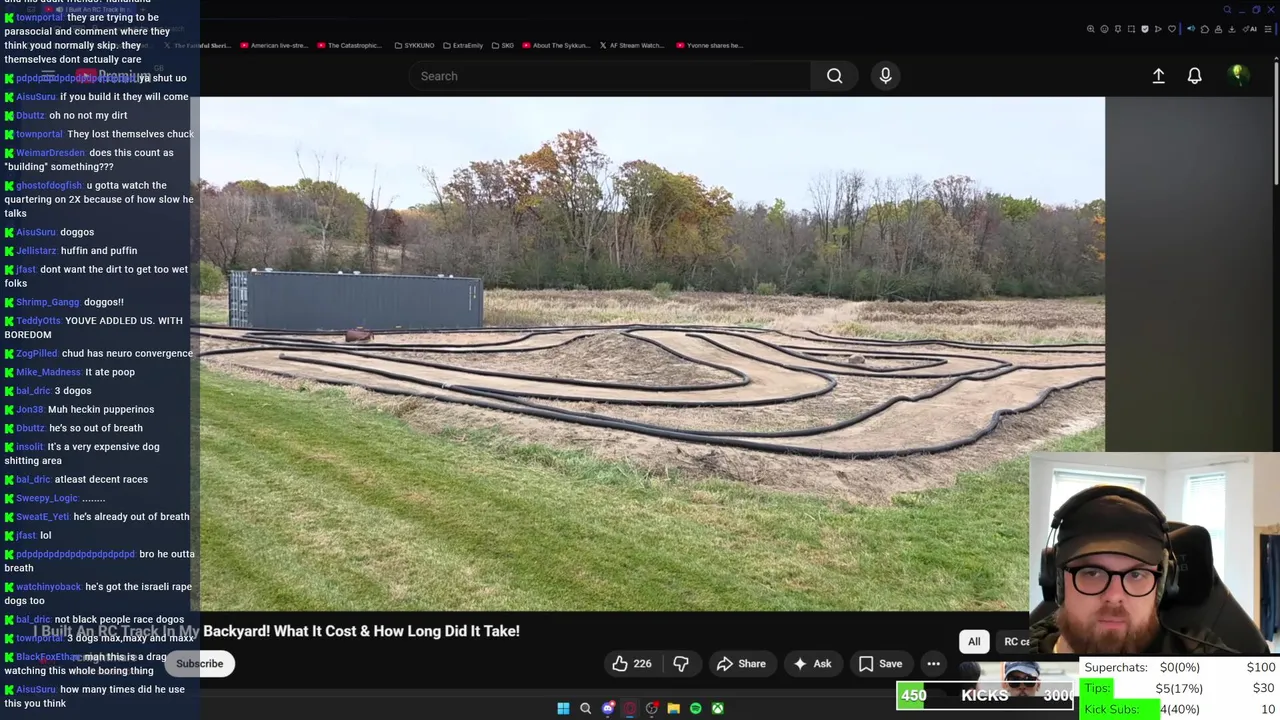
Task: Click chat username Sweepy_Logic
Action: [x=46, y=498]
